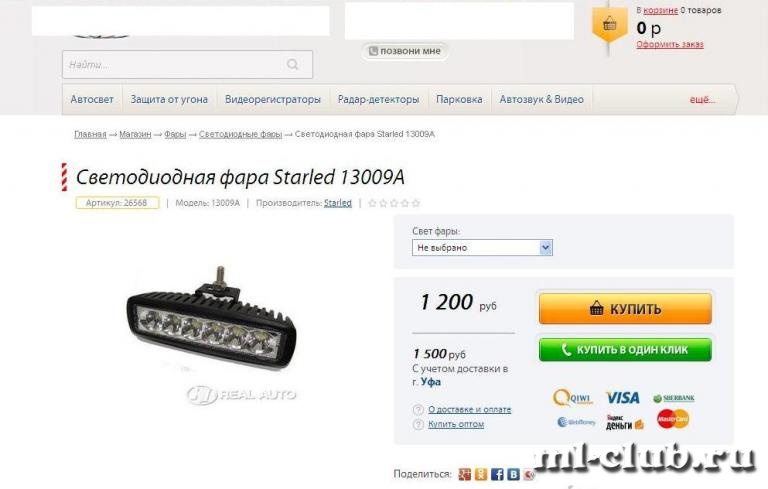Click the orange КУПИТЬ button
Image resolution: width=768 pixels, height=489 pixels.
[x=625, y=309]
